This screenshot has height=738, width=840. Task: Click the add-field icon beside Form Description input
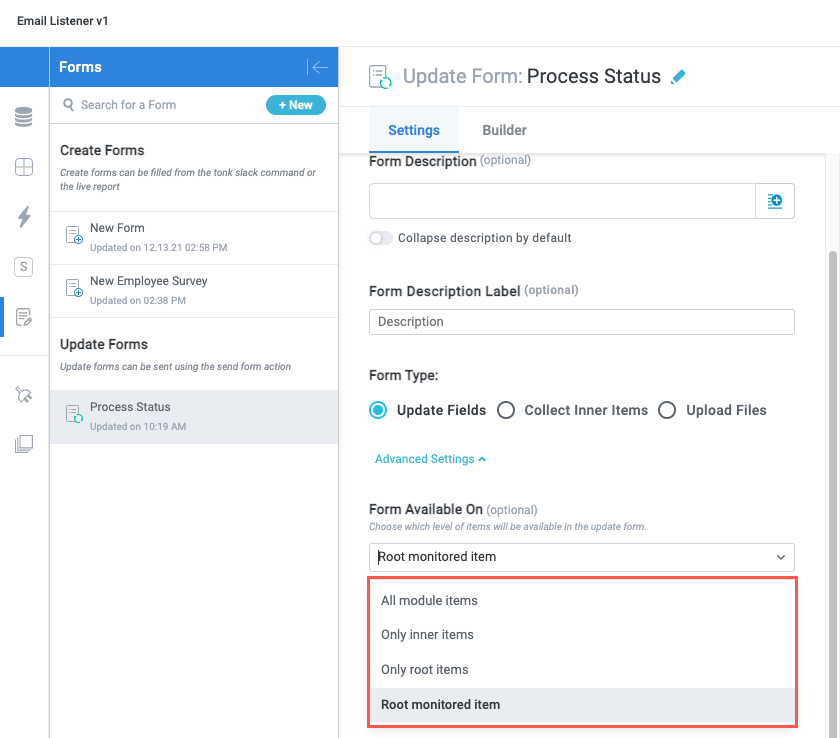pyautogui.click(x=775, y=201)
